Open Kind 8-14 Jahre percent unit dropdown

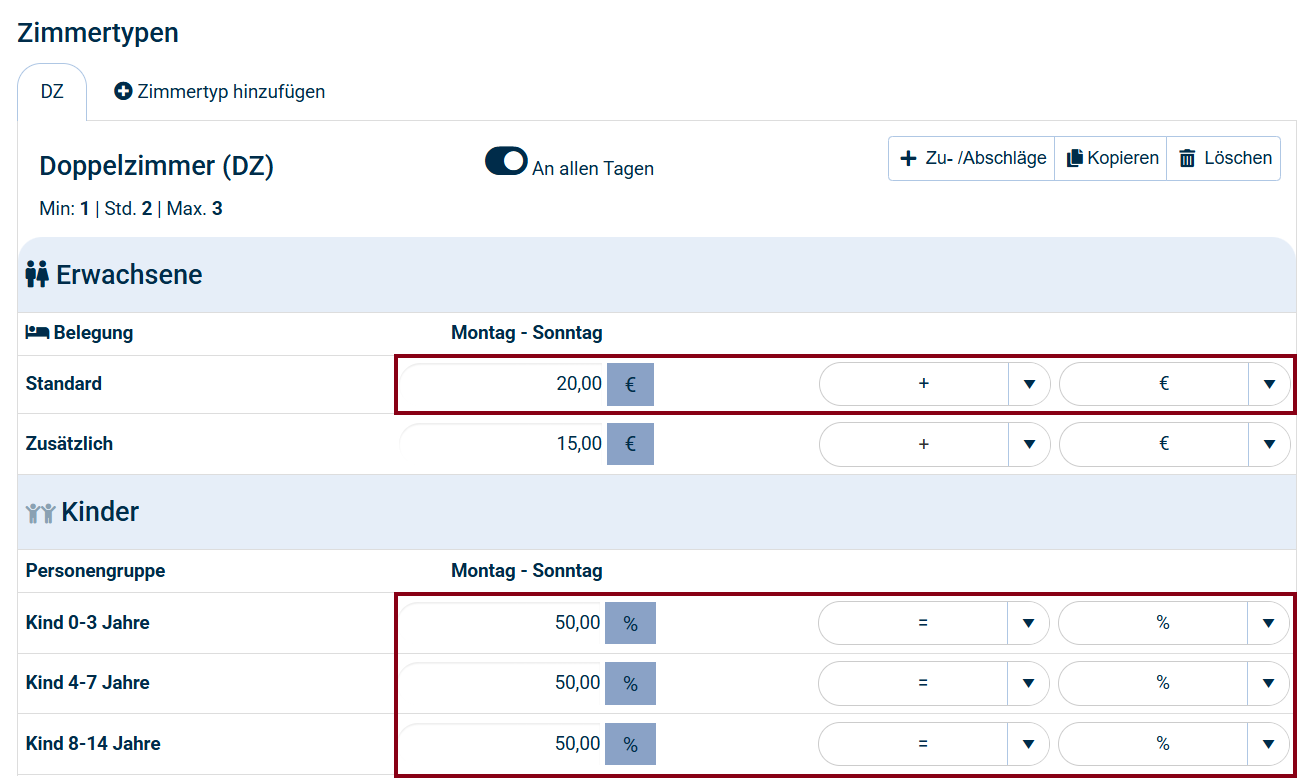[x=1268, y=743]
